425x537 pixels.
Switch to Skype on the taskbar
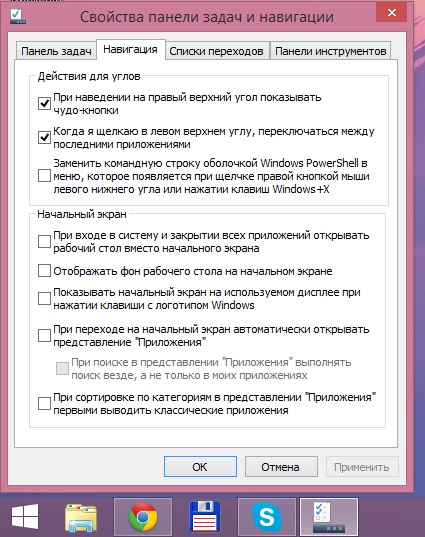coord(267,517)
